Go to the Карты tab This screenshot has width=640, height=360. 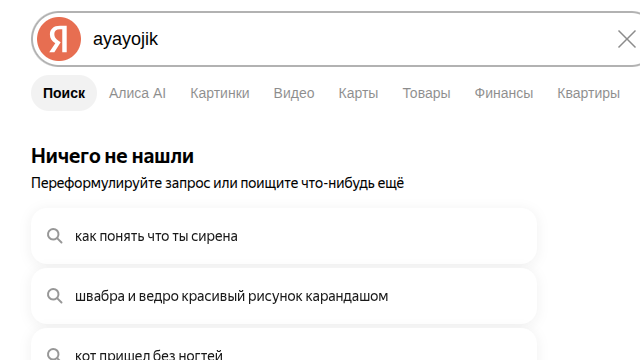point(358,93)
